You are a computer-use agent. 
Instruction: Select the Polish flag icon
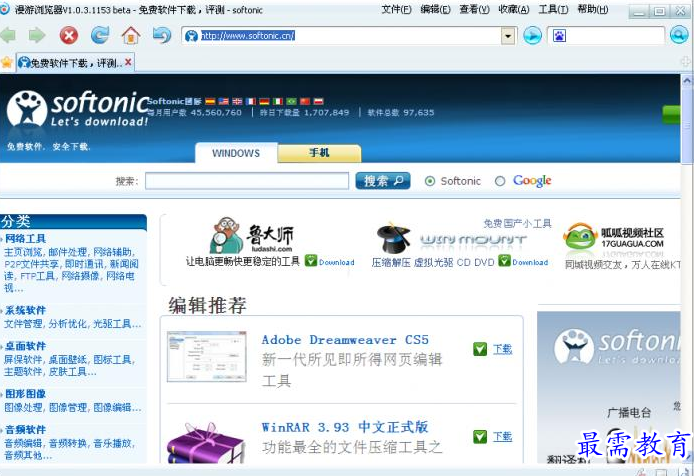pos(318,102)
